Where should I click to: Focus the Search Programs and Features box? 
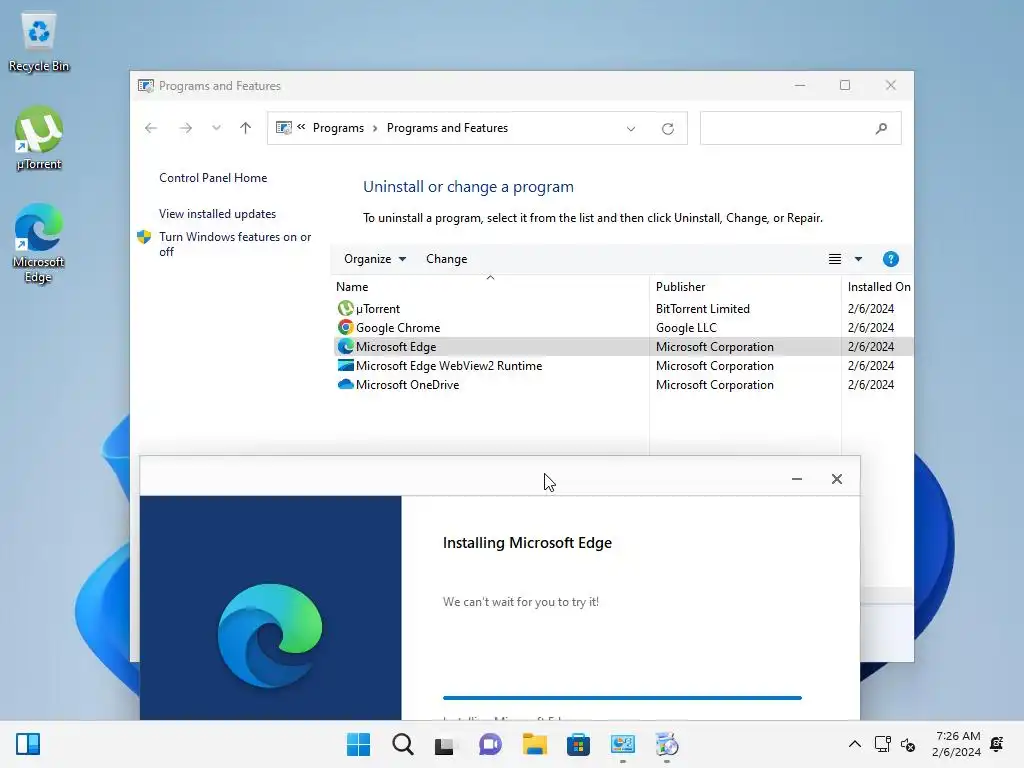point(801,129)
